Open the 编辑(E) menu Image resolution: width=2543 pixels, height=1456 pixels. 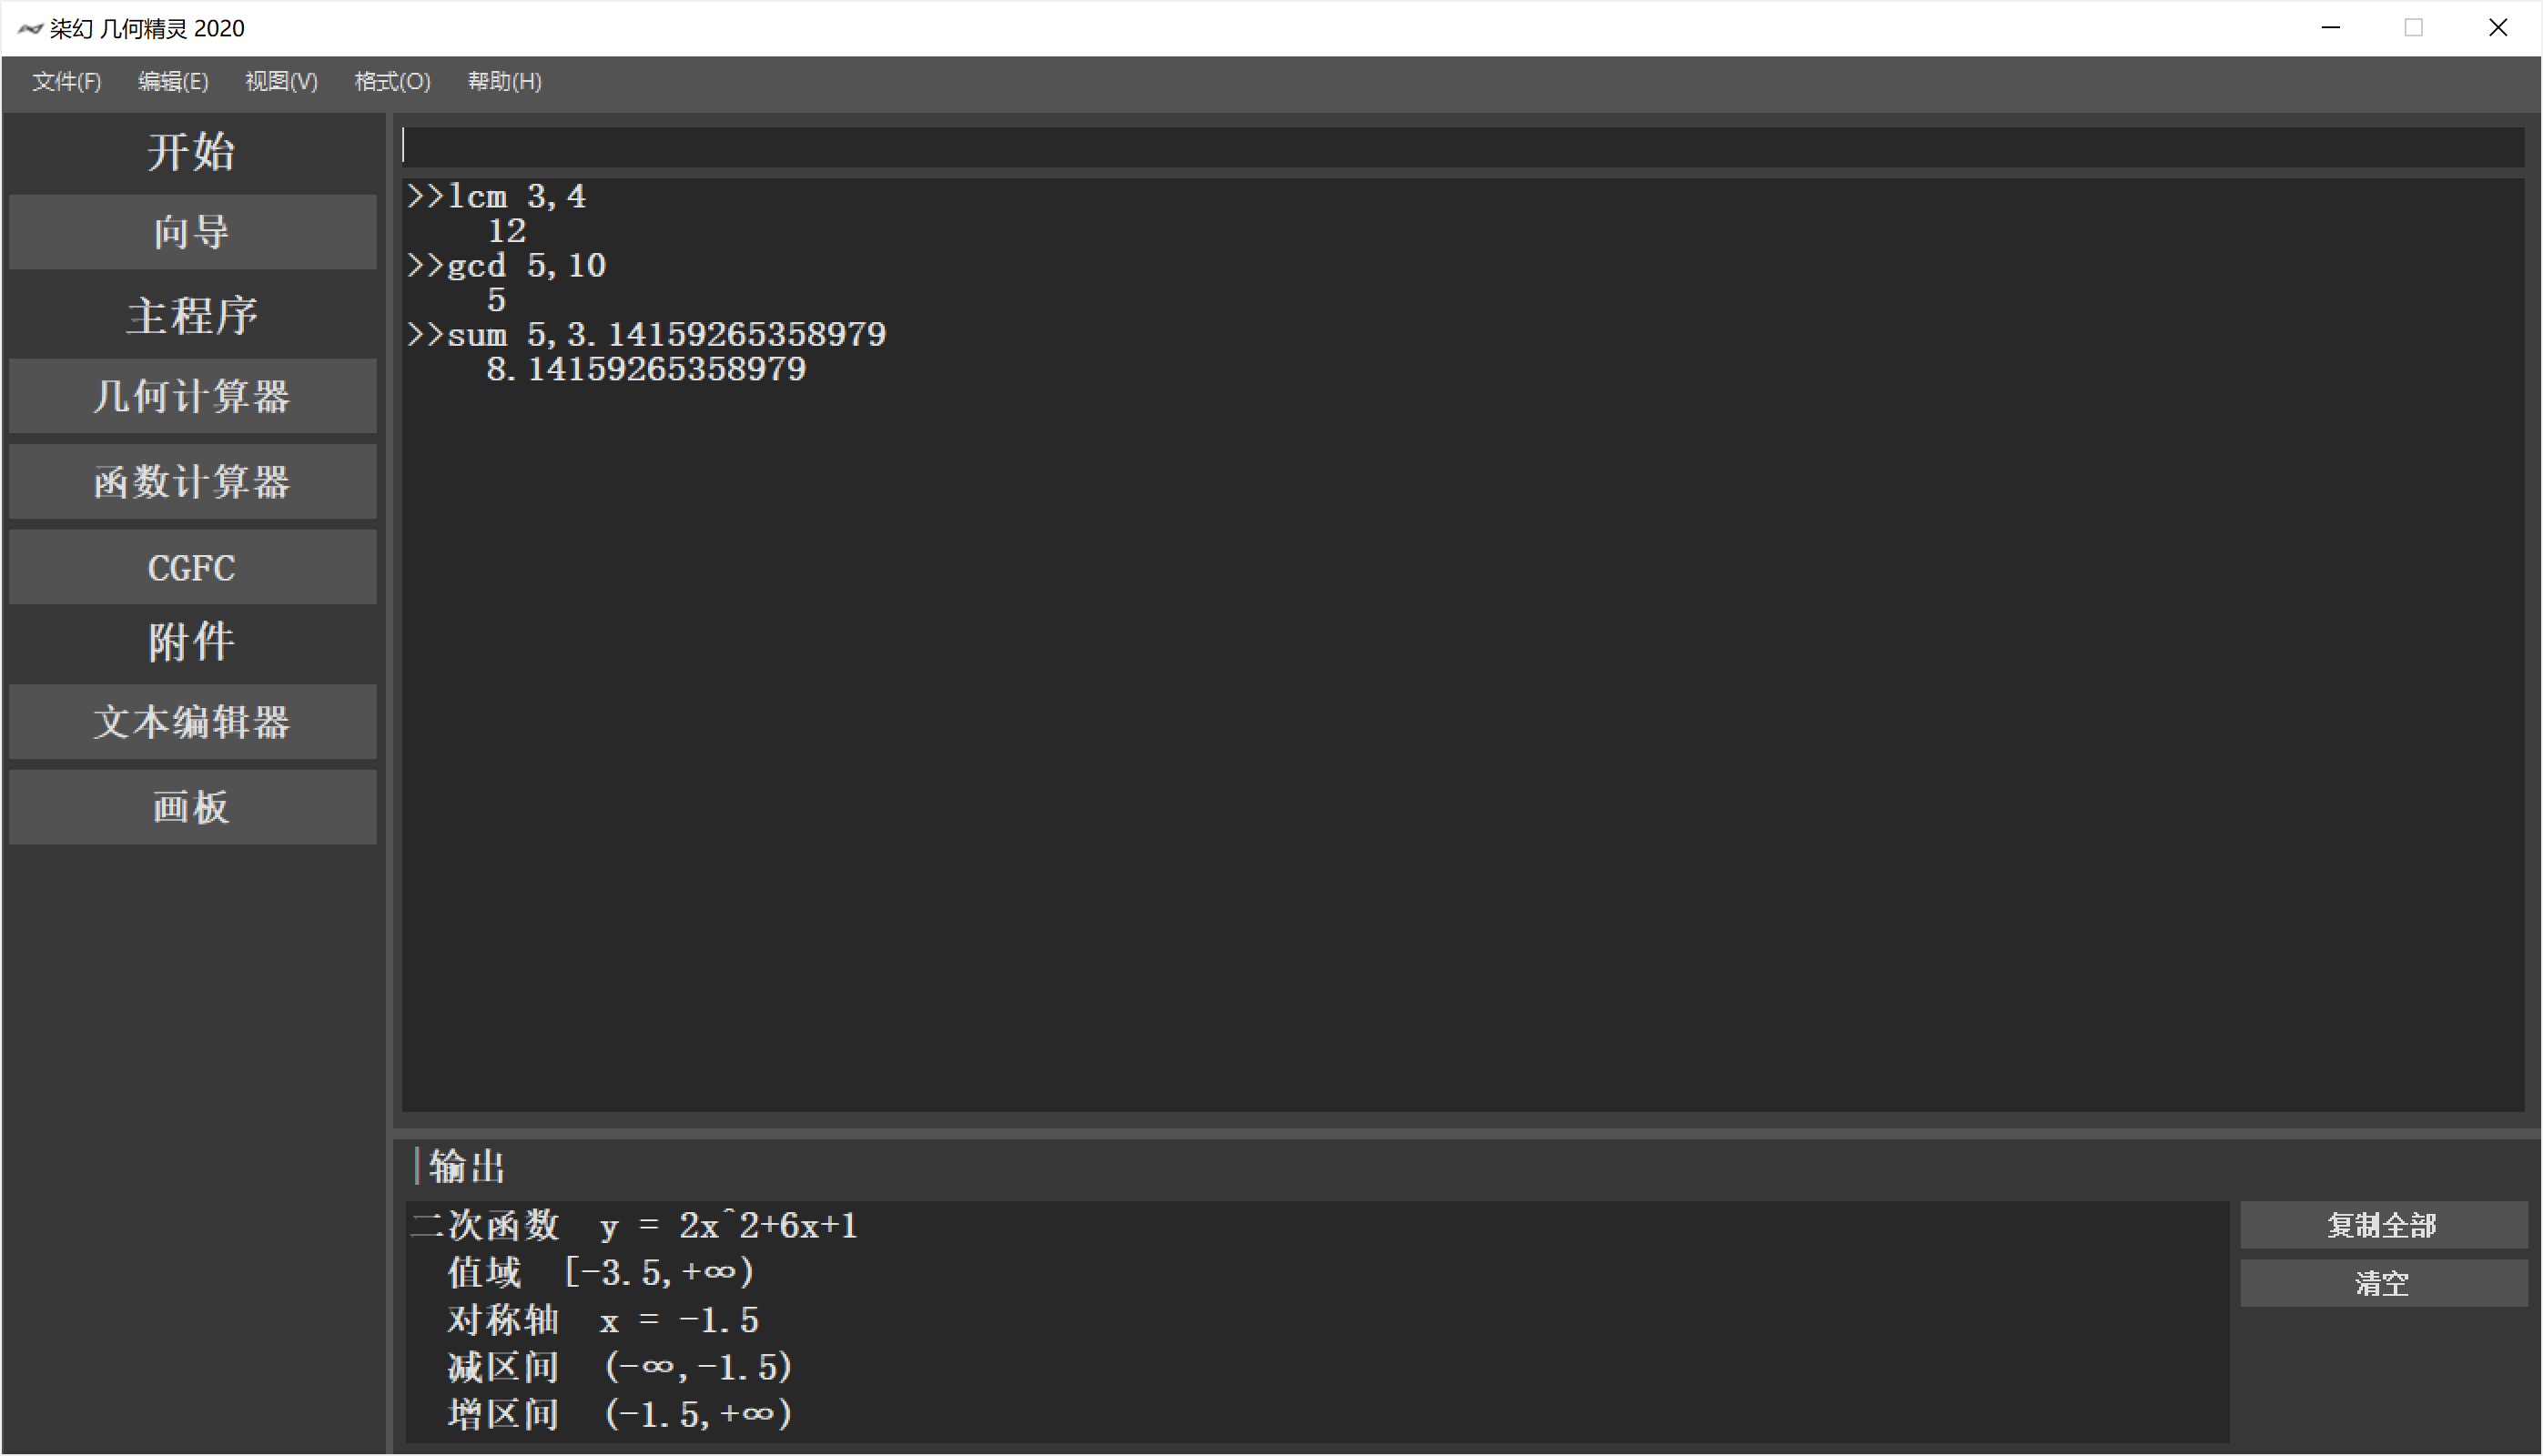tap(173, 82)
